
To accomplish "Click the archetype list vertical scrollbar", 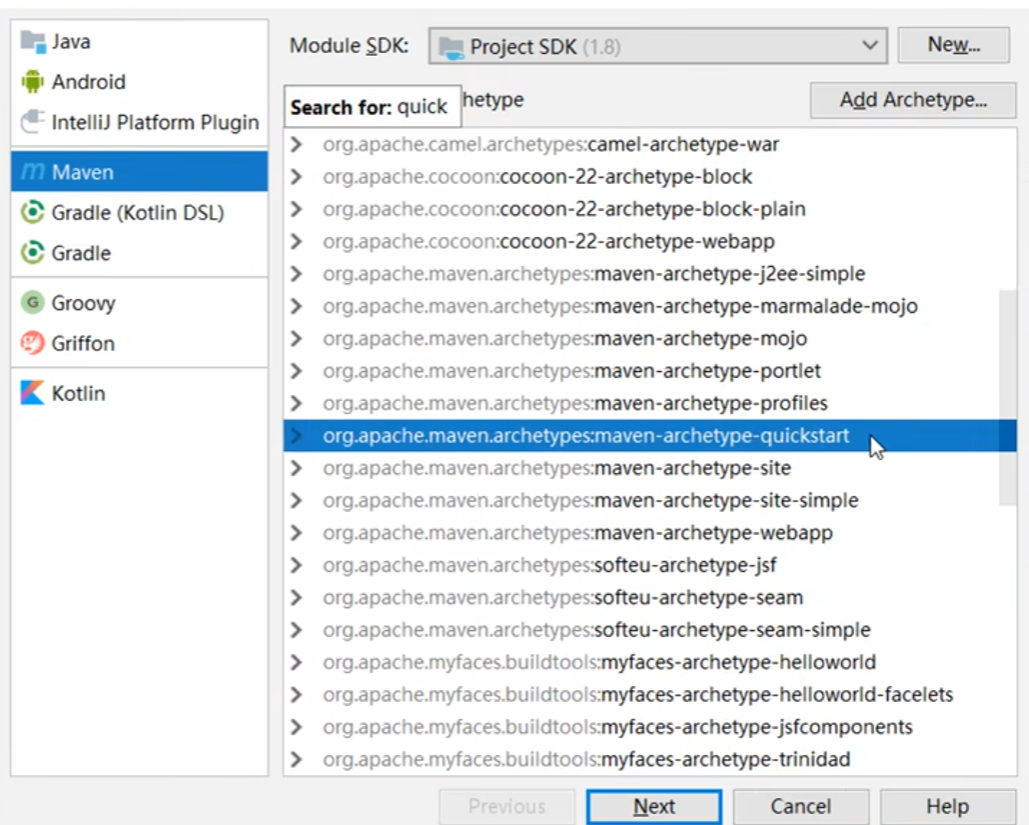I will pyautogui.click(x=1007, y=398).
